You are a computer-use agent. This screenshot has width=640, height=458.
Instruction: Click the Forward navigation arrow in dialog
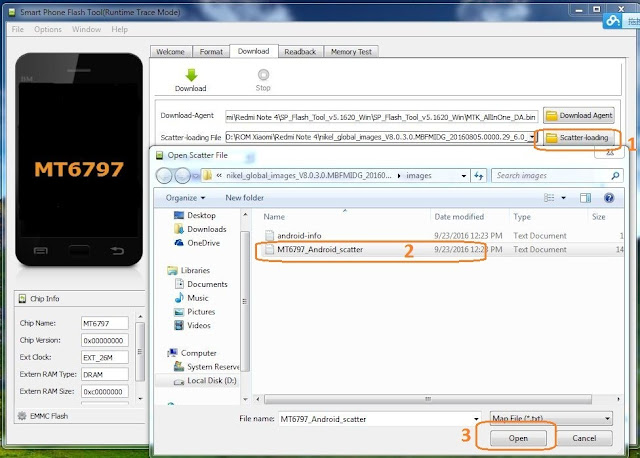coord(182,176)
